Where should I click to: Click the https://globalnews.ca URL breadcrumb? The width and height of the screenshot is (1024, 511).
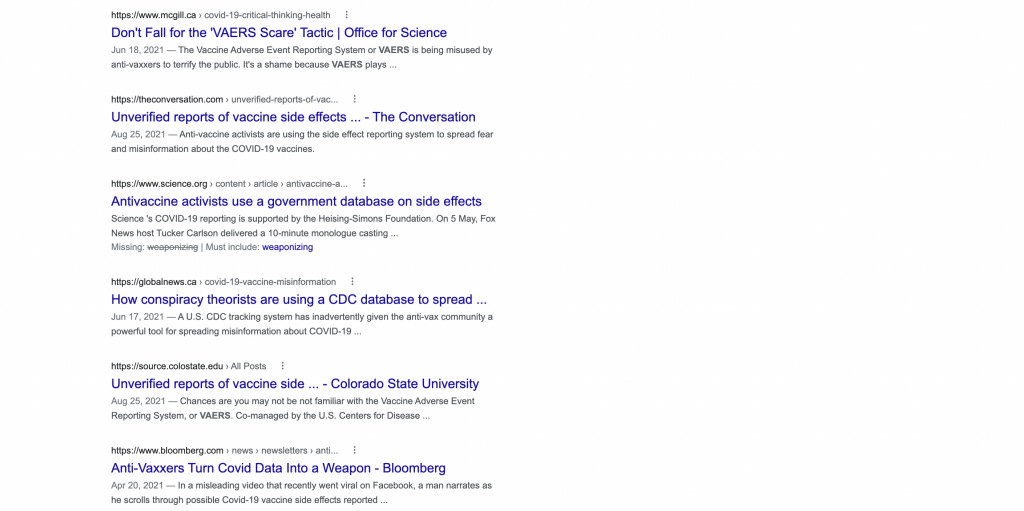pos(223,282)
